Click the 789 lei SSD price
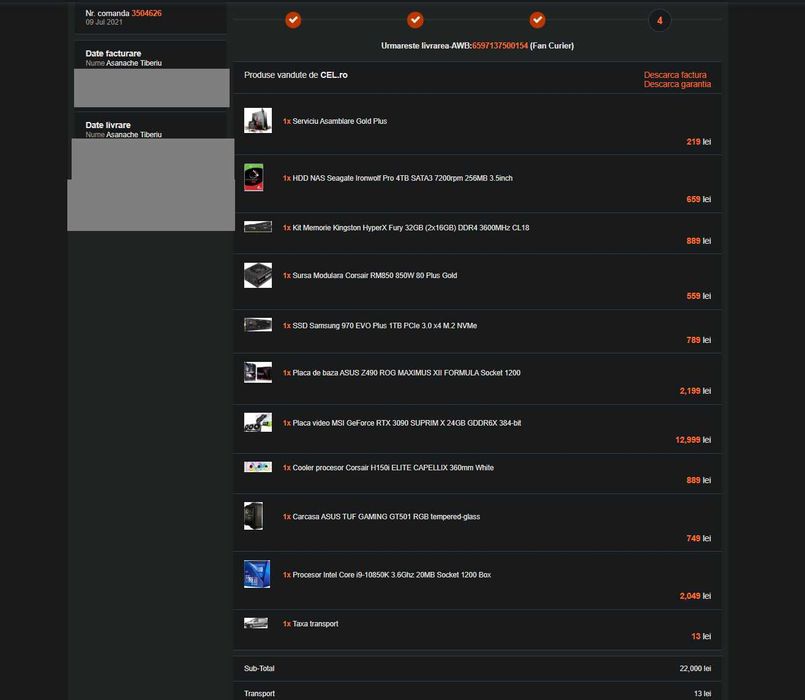Viewport: 805px width, 700px height. click(699, 340)
